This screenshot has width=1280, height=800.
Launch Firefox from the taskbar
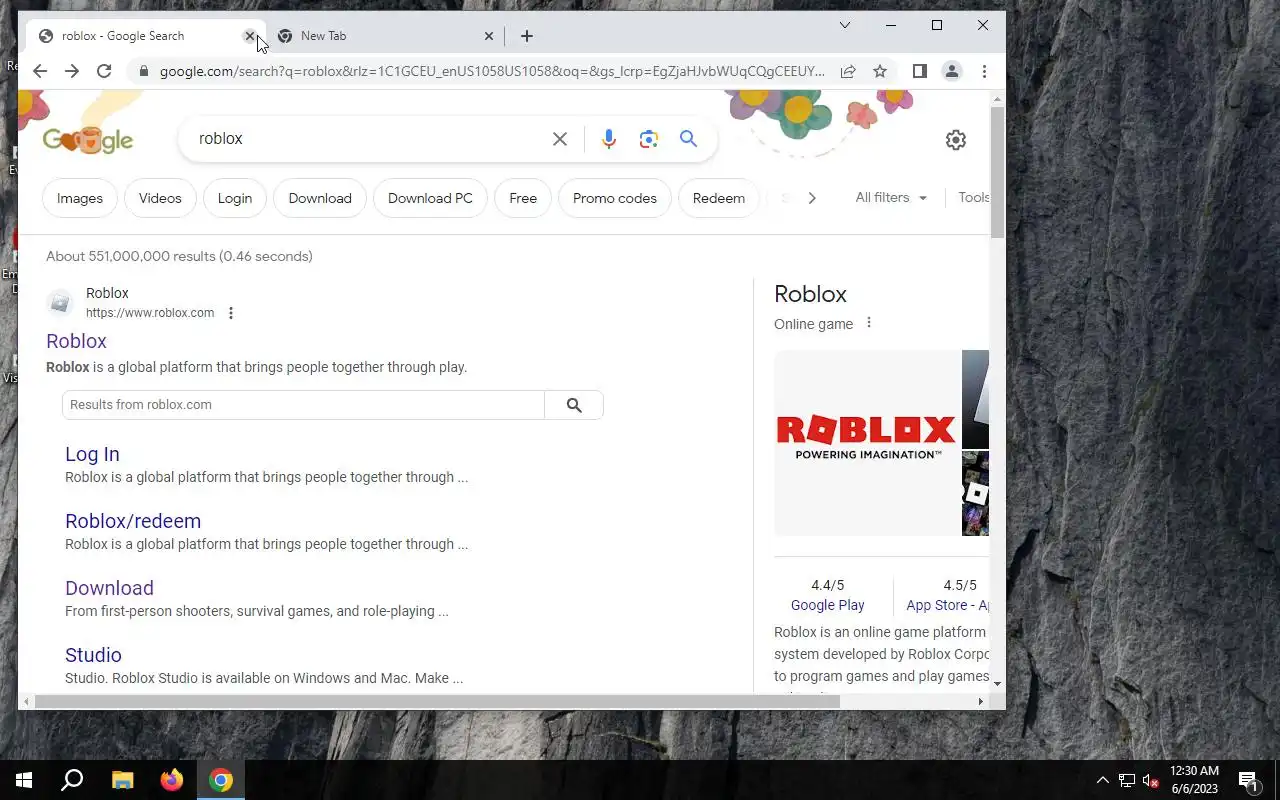point(172,780)
